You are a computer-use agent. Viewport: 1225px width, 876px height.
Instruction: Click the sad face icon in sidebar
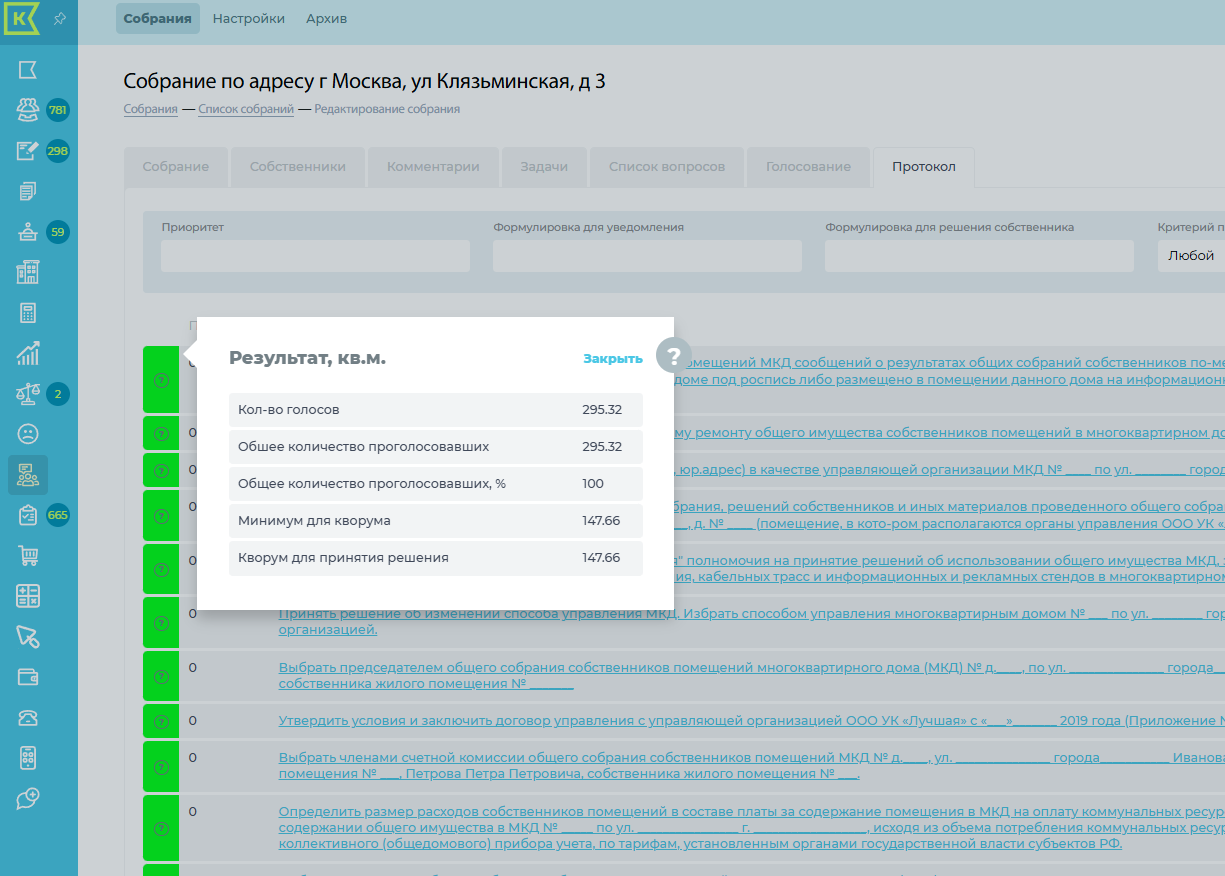(28, 434)
